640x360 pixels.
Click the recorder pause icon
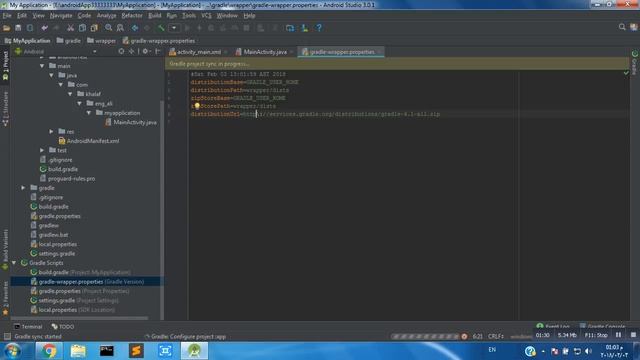tap(618, 335)
